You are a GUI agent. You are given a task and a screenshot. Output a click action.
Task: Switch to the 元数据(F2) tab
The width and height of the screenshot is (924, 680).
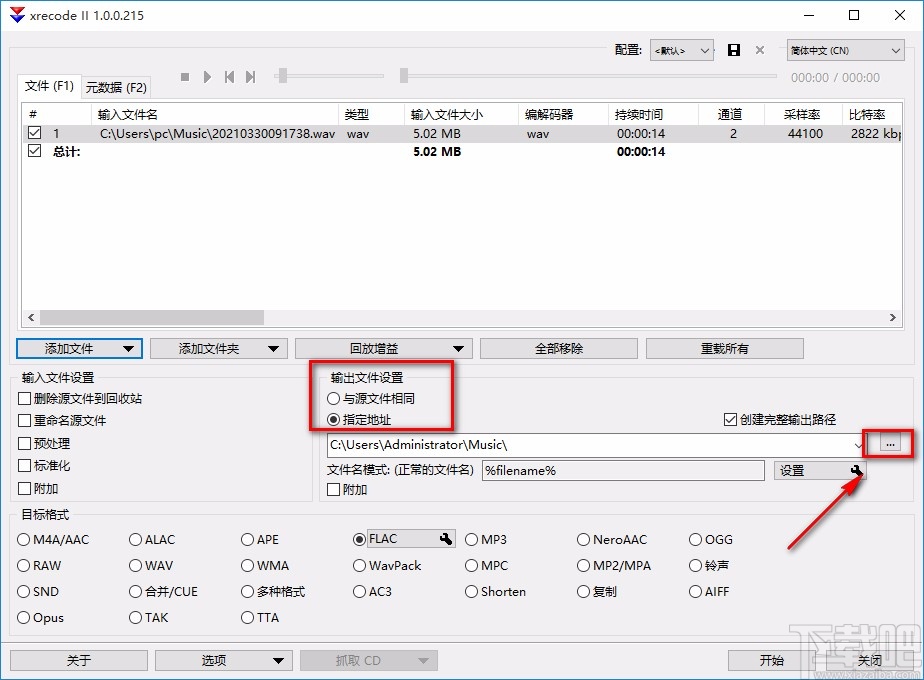click(x=117, y=87)
